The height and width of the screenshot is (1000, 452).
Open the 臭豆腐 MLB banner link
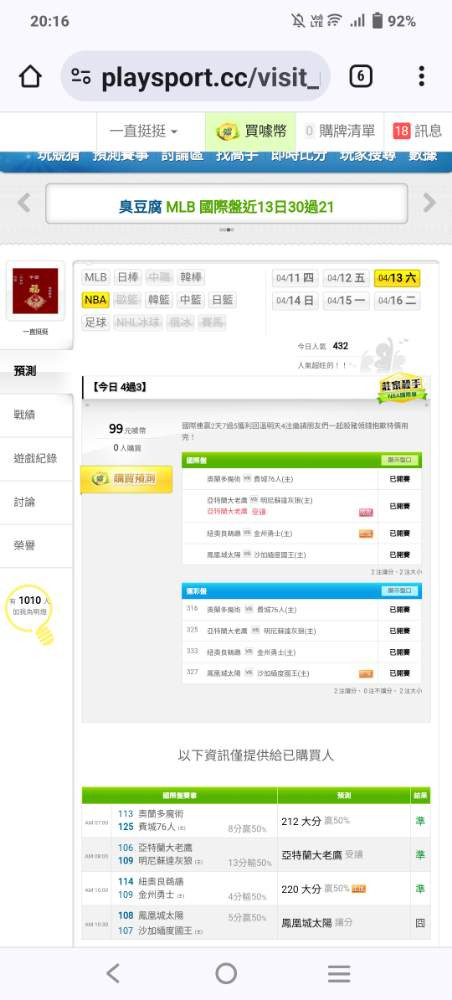[226, 207]
